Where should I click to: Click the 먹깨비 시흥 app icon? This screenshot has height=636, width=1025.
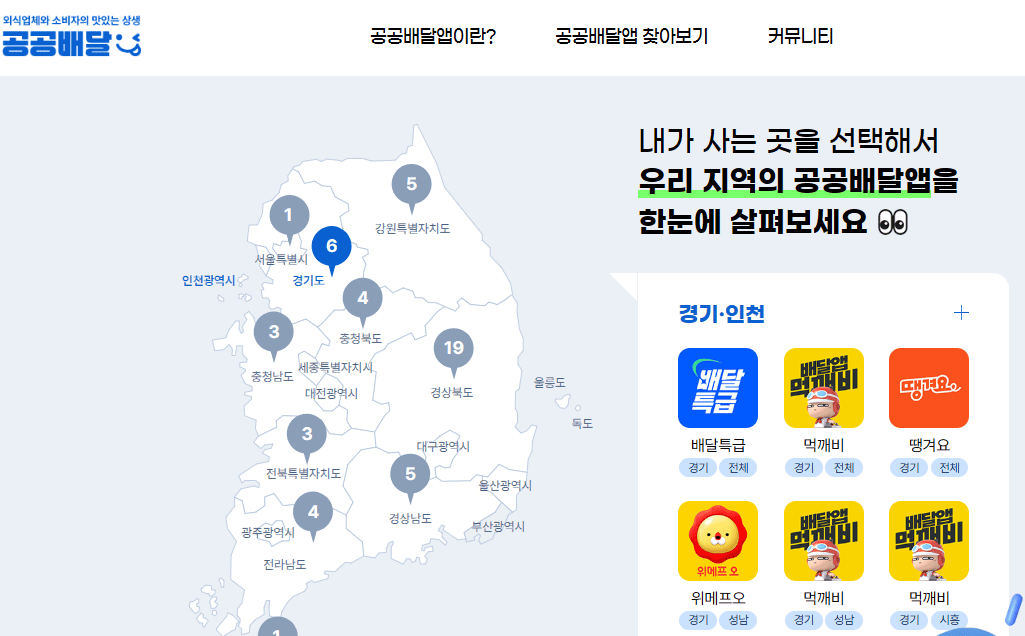pyautogui.click(x=927, y=540)
